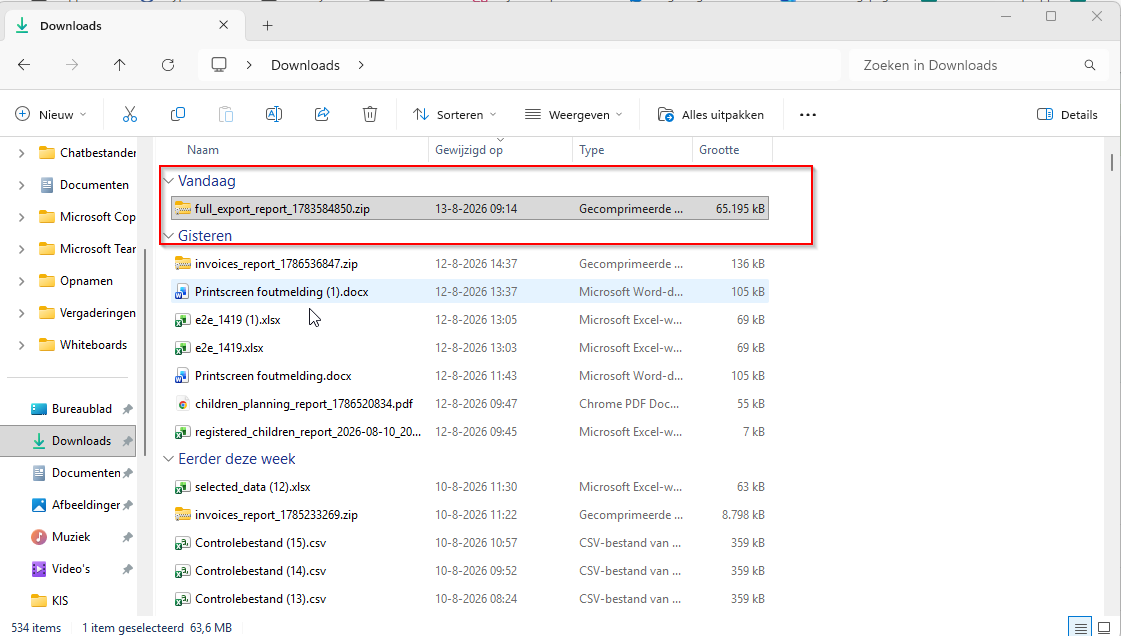
Task: Select invoices_report_1786536847.zip
Action: (470, 264)
